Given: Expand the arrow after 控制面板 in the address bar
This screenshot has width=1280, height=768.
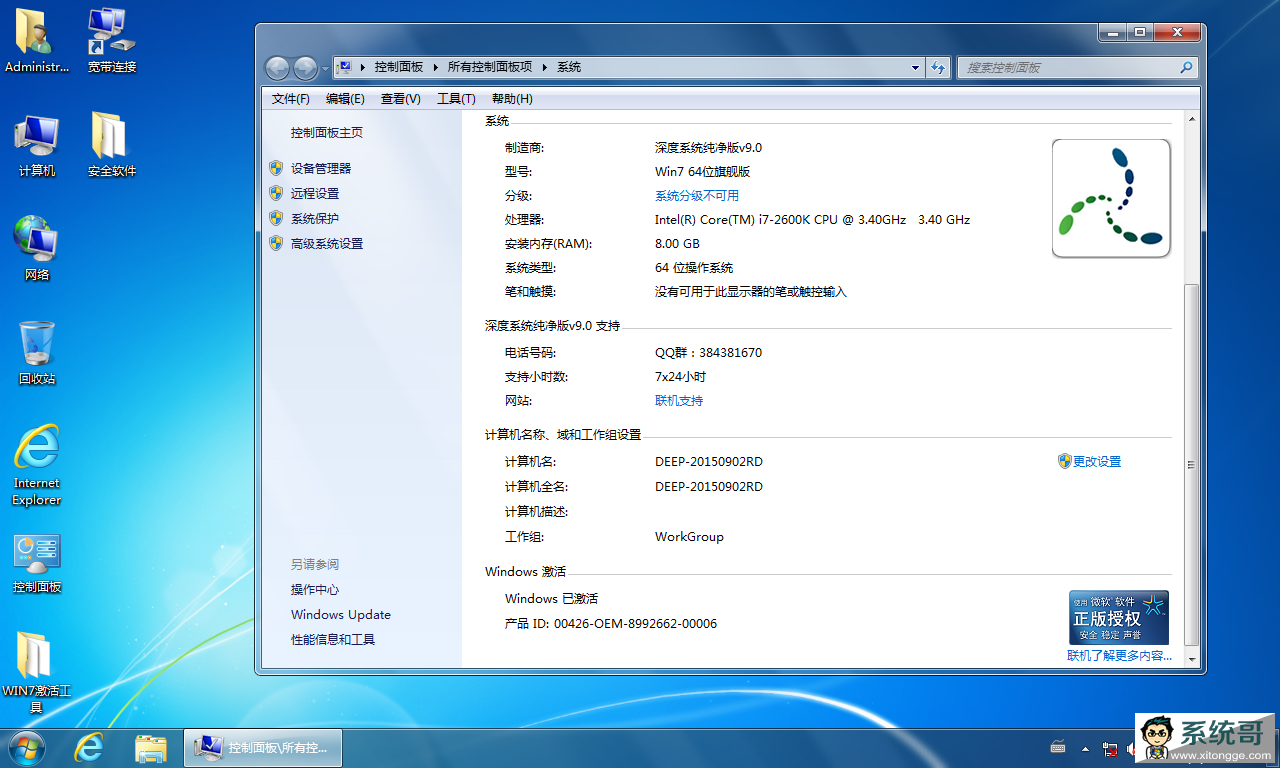Looking at the screenshot, I should tap(436, 67).
